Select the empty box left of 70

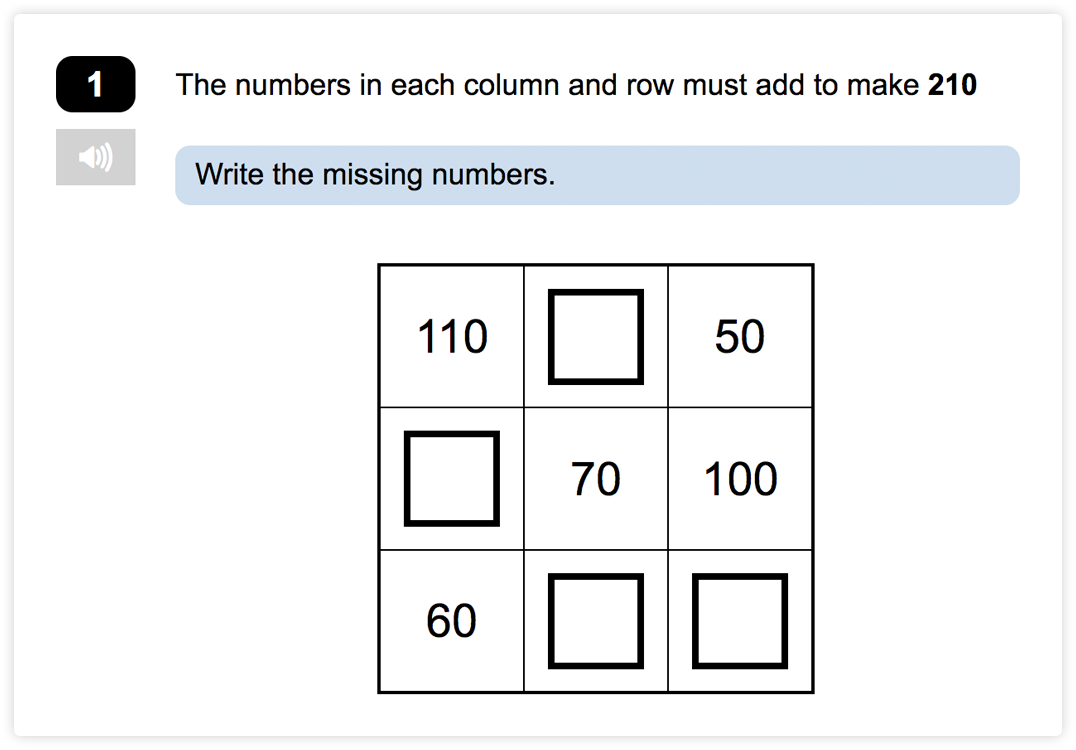(451, 478)
